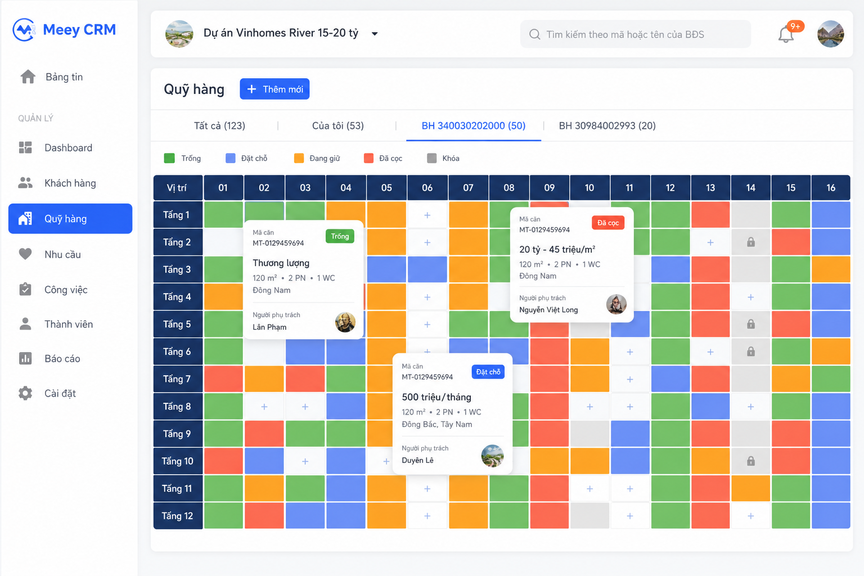864x576 pixels.
Task: Click the Meey CRM logo
Action: pos(64,30)
